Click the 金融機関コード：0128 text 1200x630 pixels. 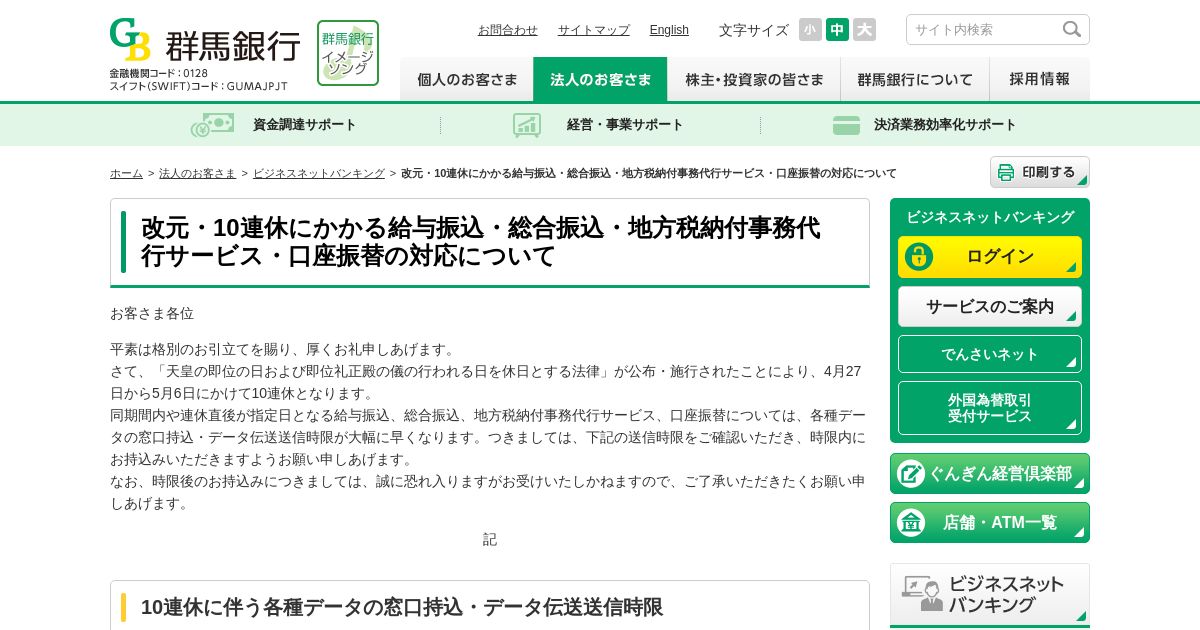point(159,73)
